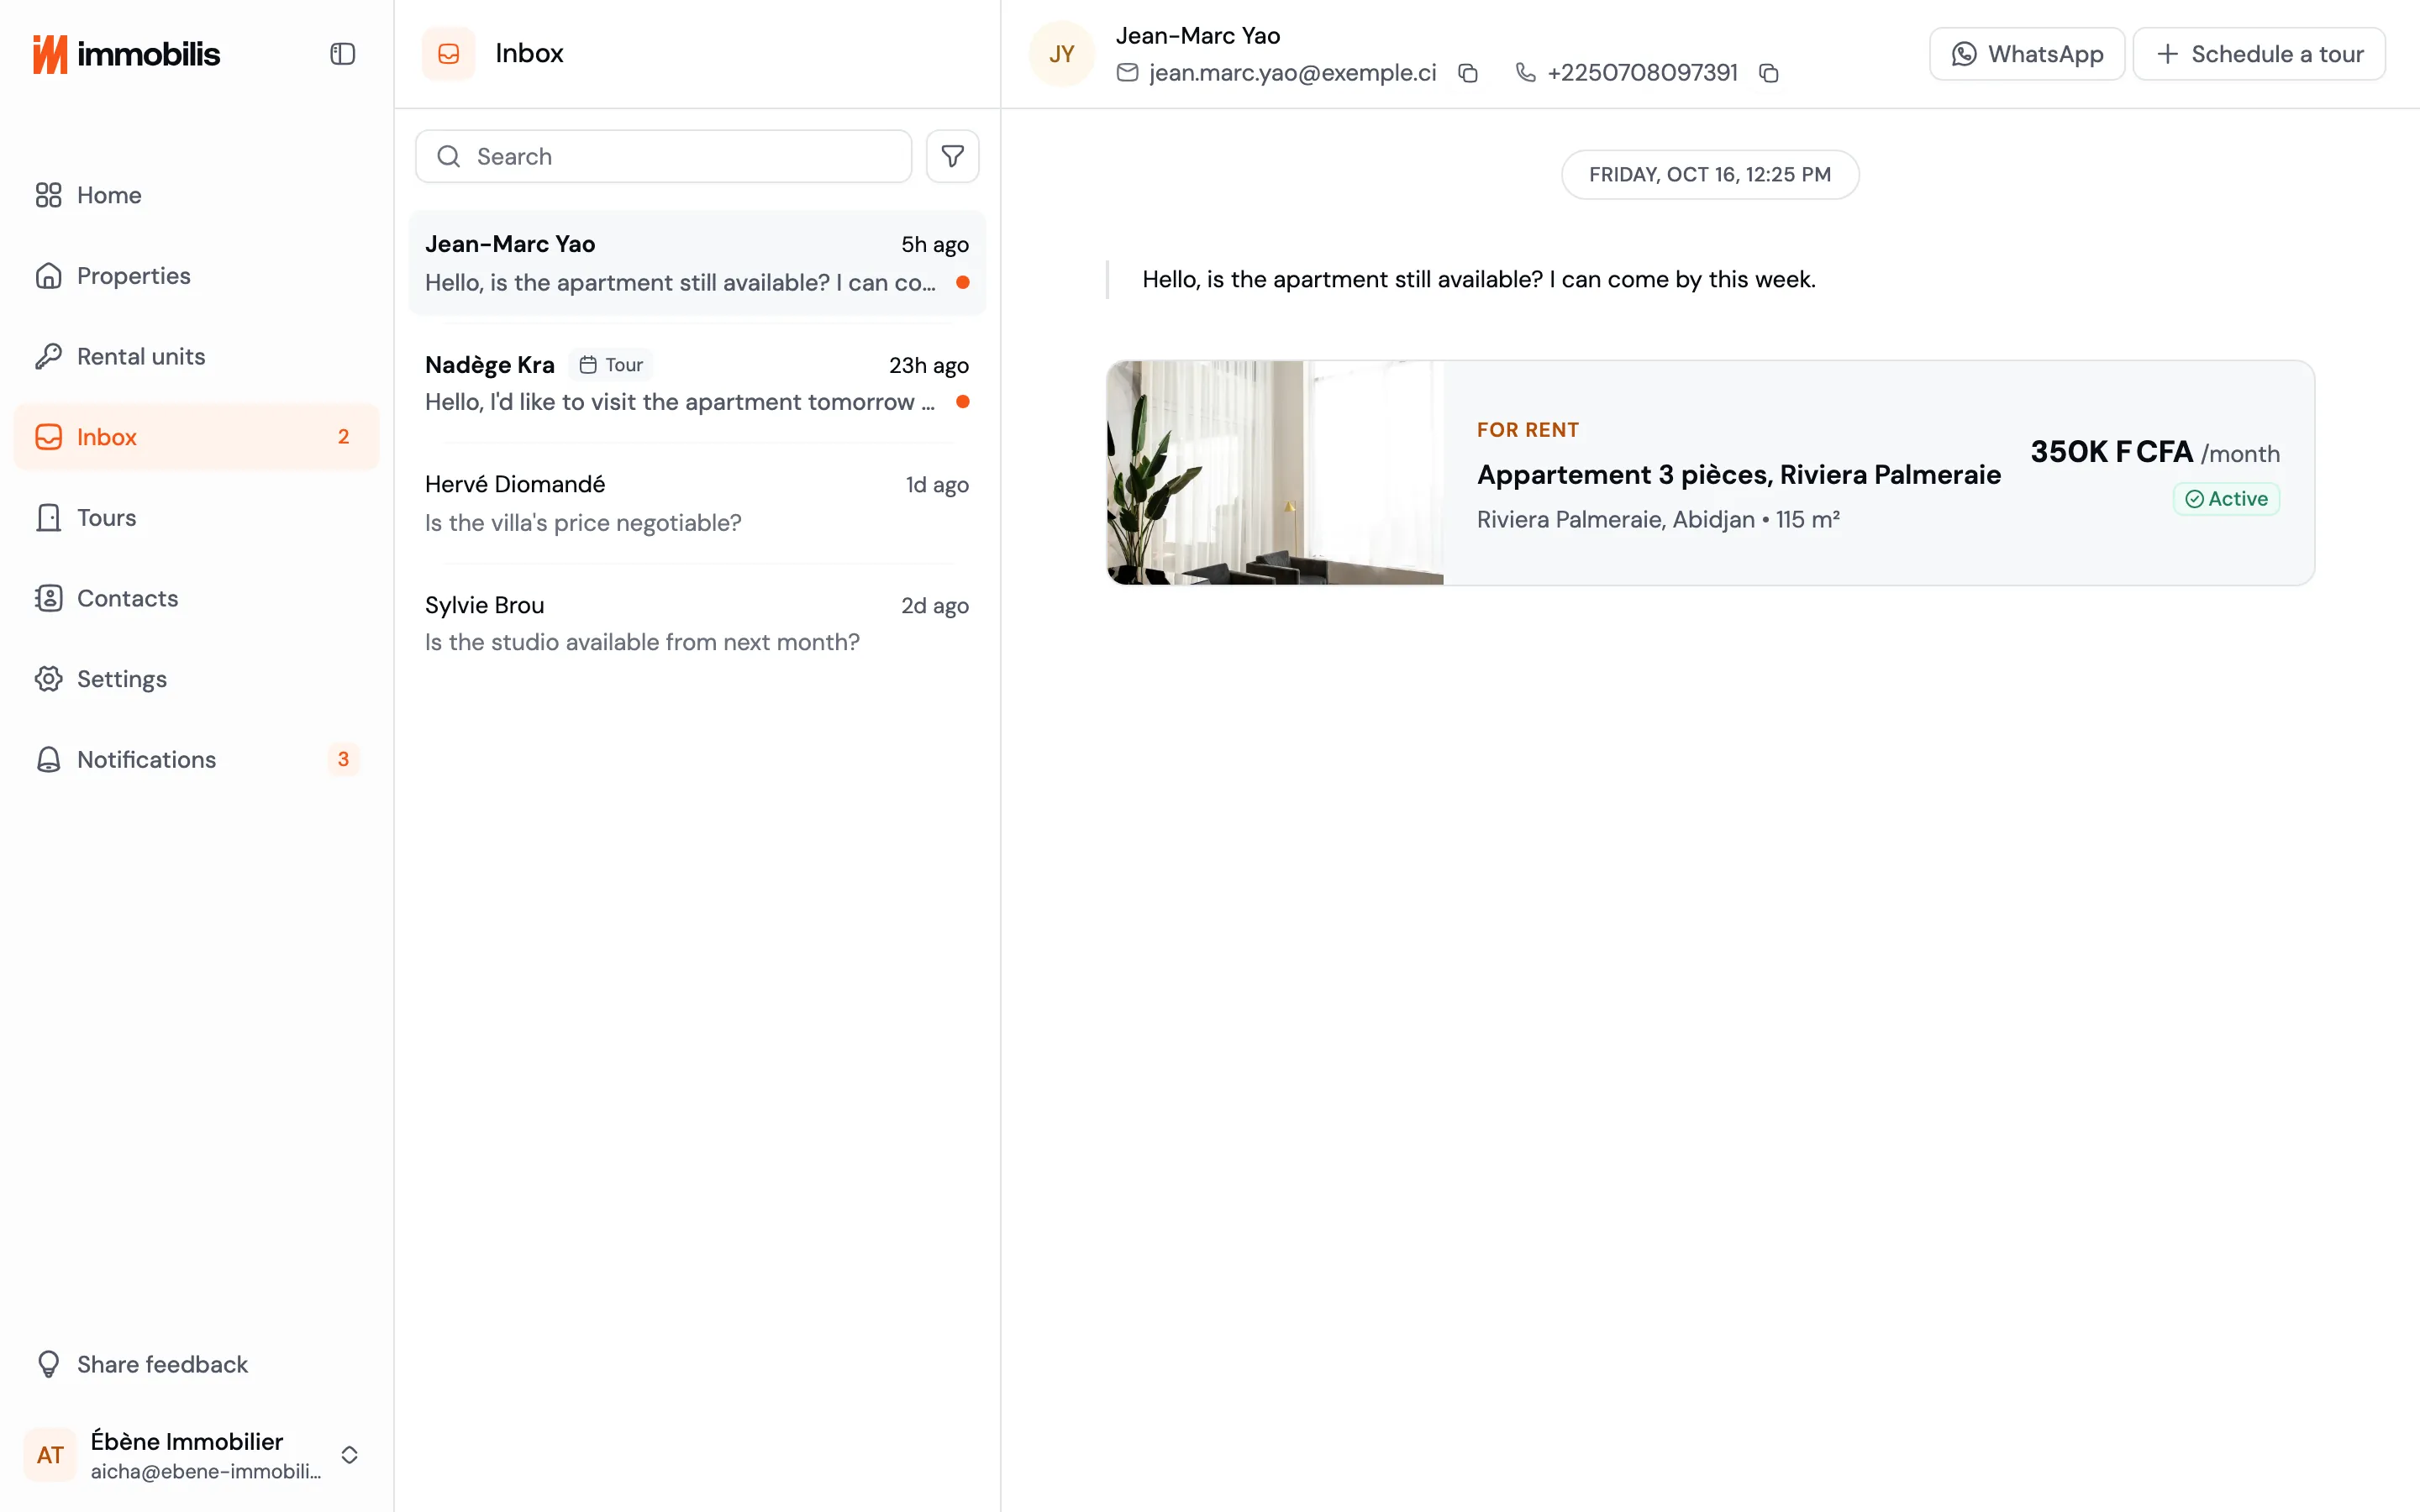This screenshot has width=2420, height=1512.
Task: Open the filter funnel icon
Action: click(952, 156)
